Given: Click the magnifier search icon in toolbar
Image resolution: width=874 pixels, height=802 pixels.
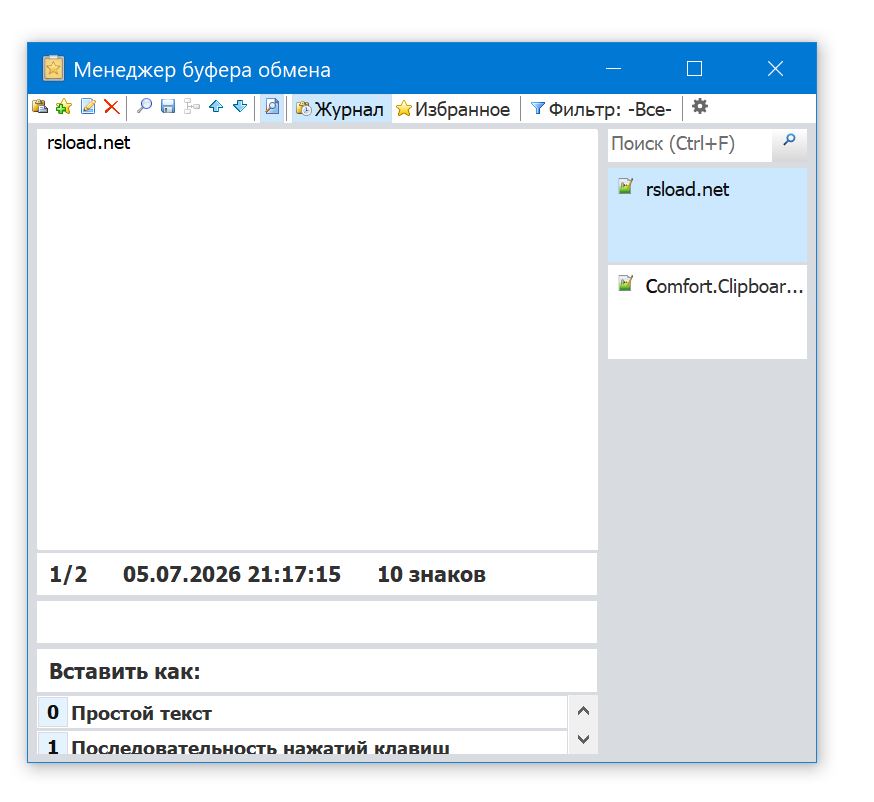Looking at the screenshot, I should point(144,106).
